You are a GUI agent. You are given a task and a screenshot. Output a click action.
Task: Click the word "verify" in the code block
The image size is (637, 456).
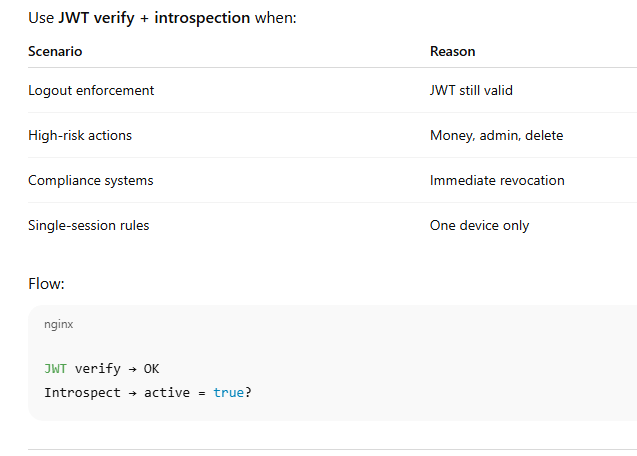[x=97, y=368]
